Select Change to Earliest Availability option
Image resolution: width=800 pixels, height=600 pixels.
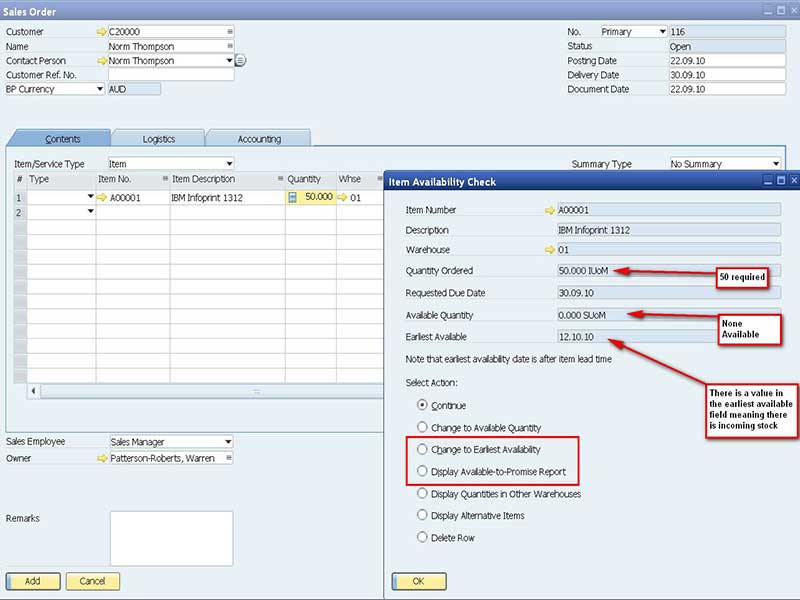coord(423,448)
